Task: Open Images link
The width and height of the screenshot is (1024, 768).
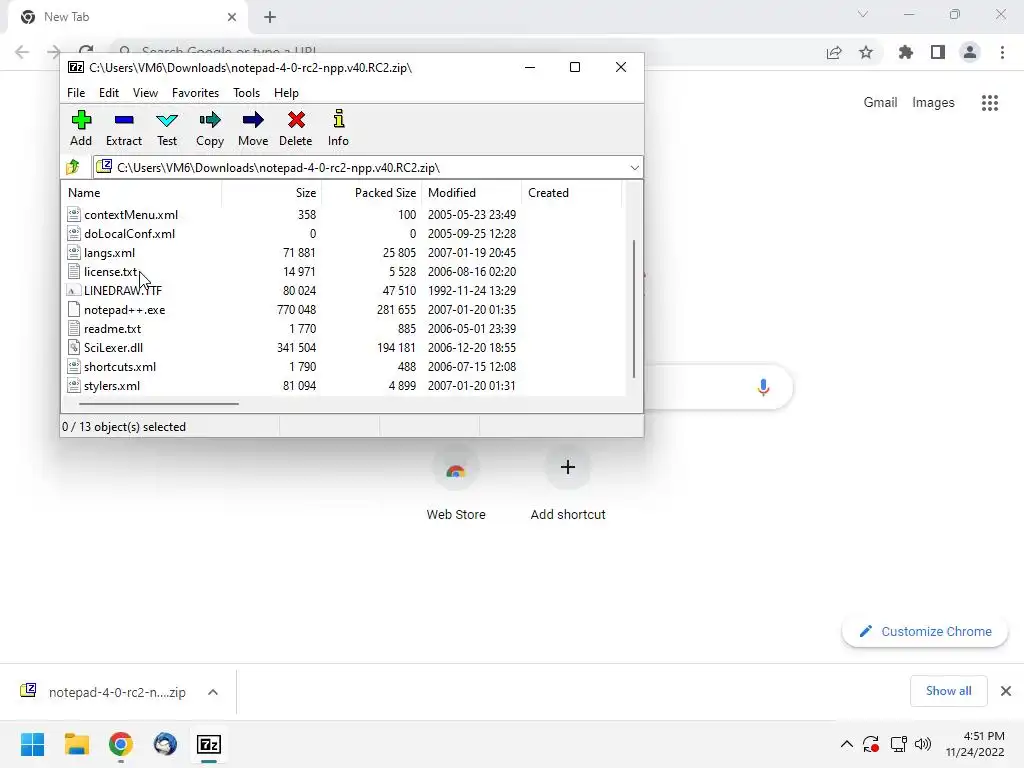Action: (933, 103)
